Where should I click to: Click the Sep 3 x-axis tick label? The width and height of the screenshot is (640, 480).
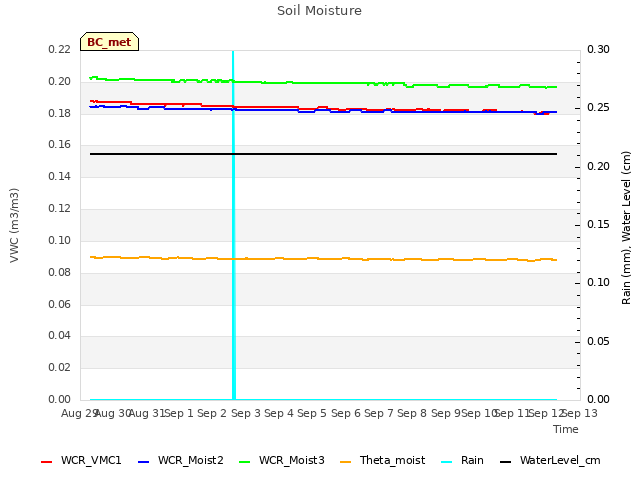(x=246, y=413)
